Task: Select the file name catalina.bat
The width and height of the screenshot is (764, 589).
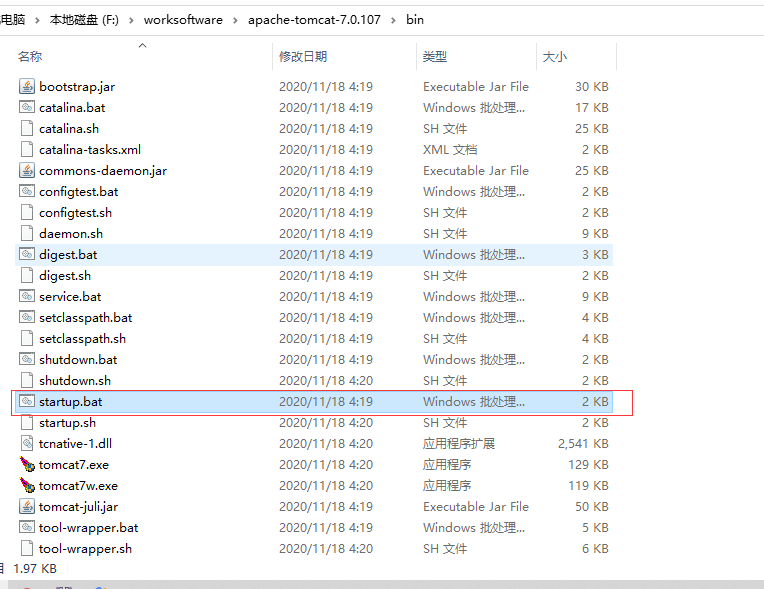Action: [72, 108]
